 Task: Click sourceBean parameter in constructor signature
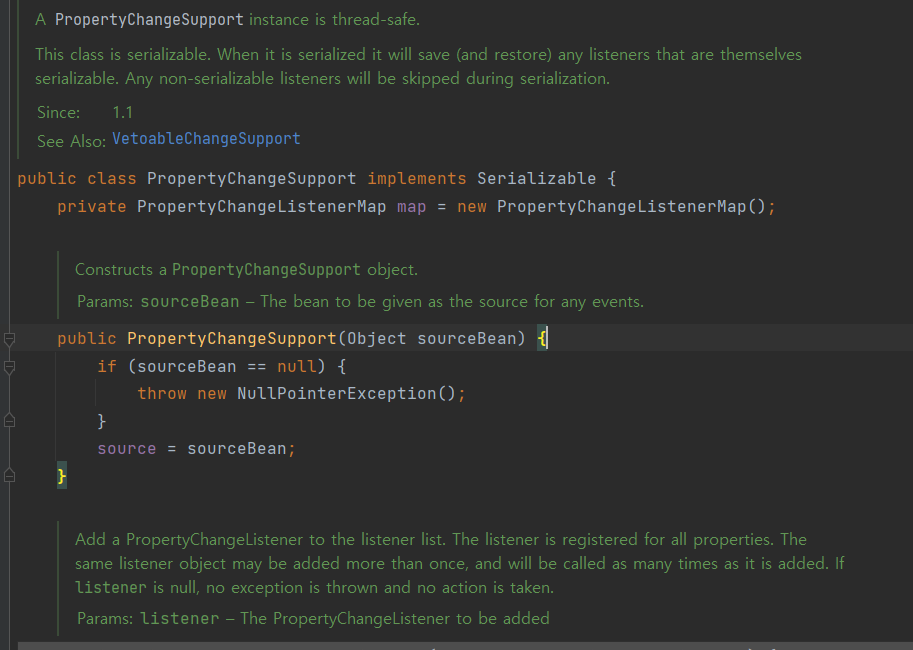466,338
